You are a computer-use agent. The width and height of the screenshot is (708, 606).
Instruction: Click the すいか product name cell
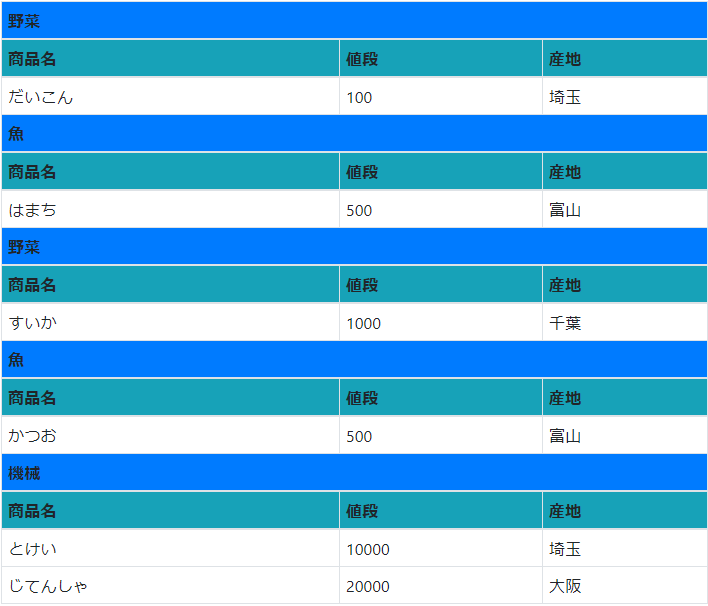coord(170,322)
